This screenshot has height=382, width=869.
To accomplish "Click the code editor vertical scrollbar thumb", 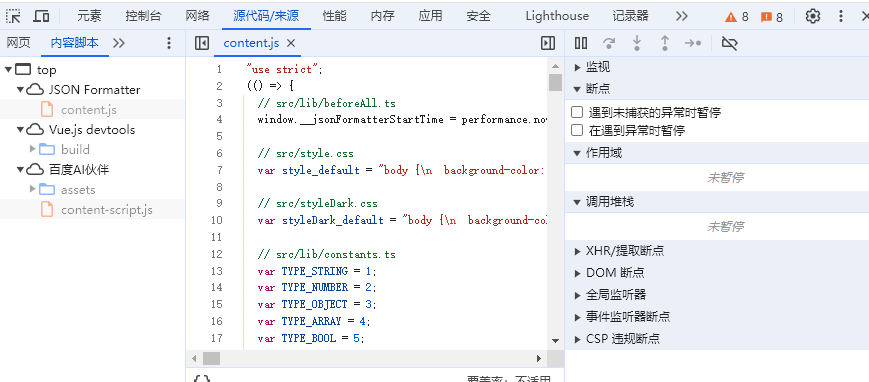I will coord(555,82).
